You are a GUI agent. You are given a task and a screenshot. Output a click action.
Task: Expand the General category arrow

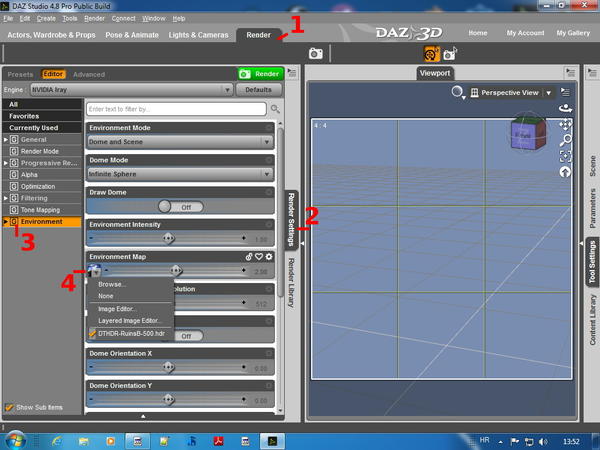click(5, 140)
